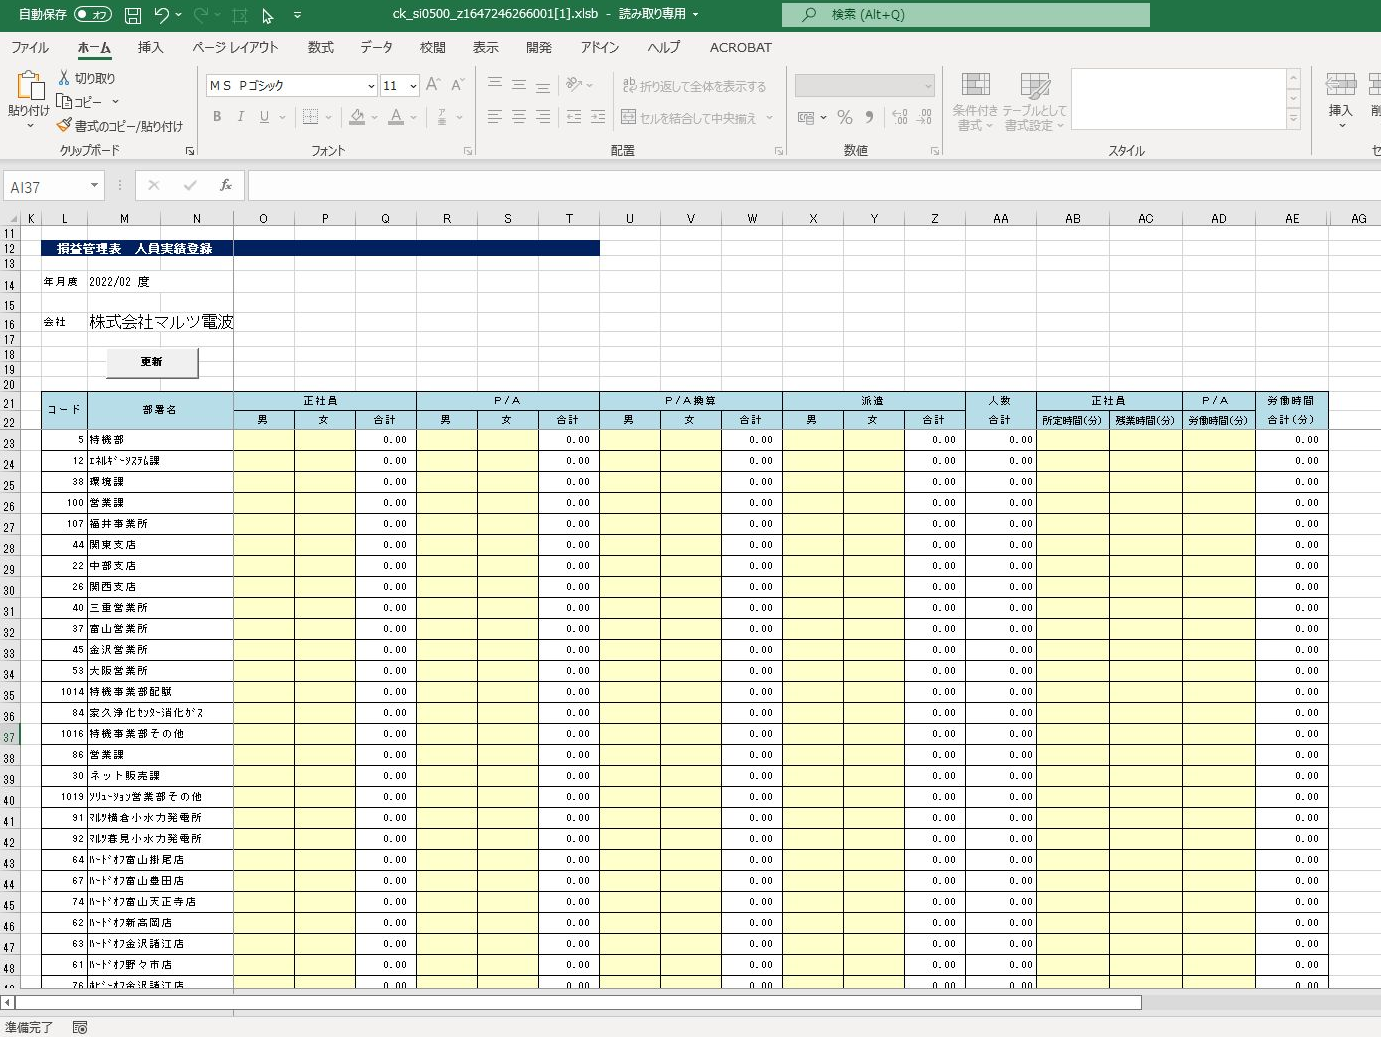
Task: Switch to the 挿入 ribbon tab
Action: coord(150,47)
